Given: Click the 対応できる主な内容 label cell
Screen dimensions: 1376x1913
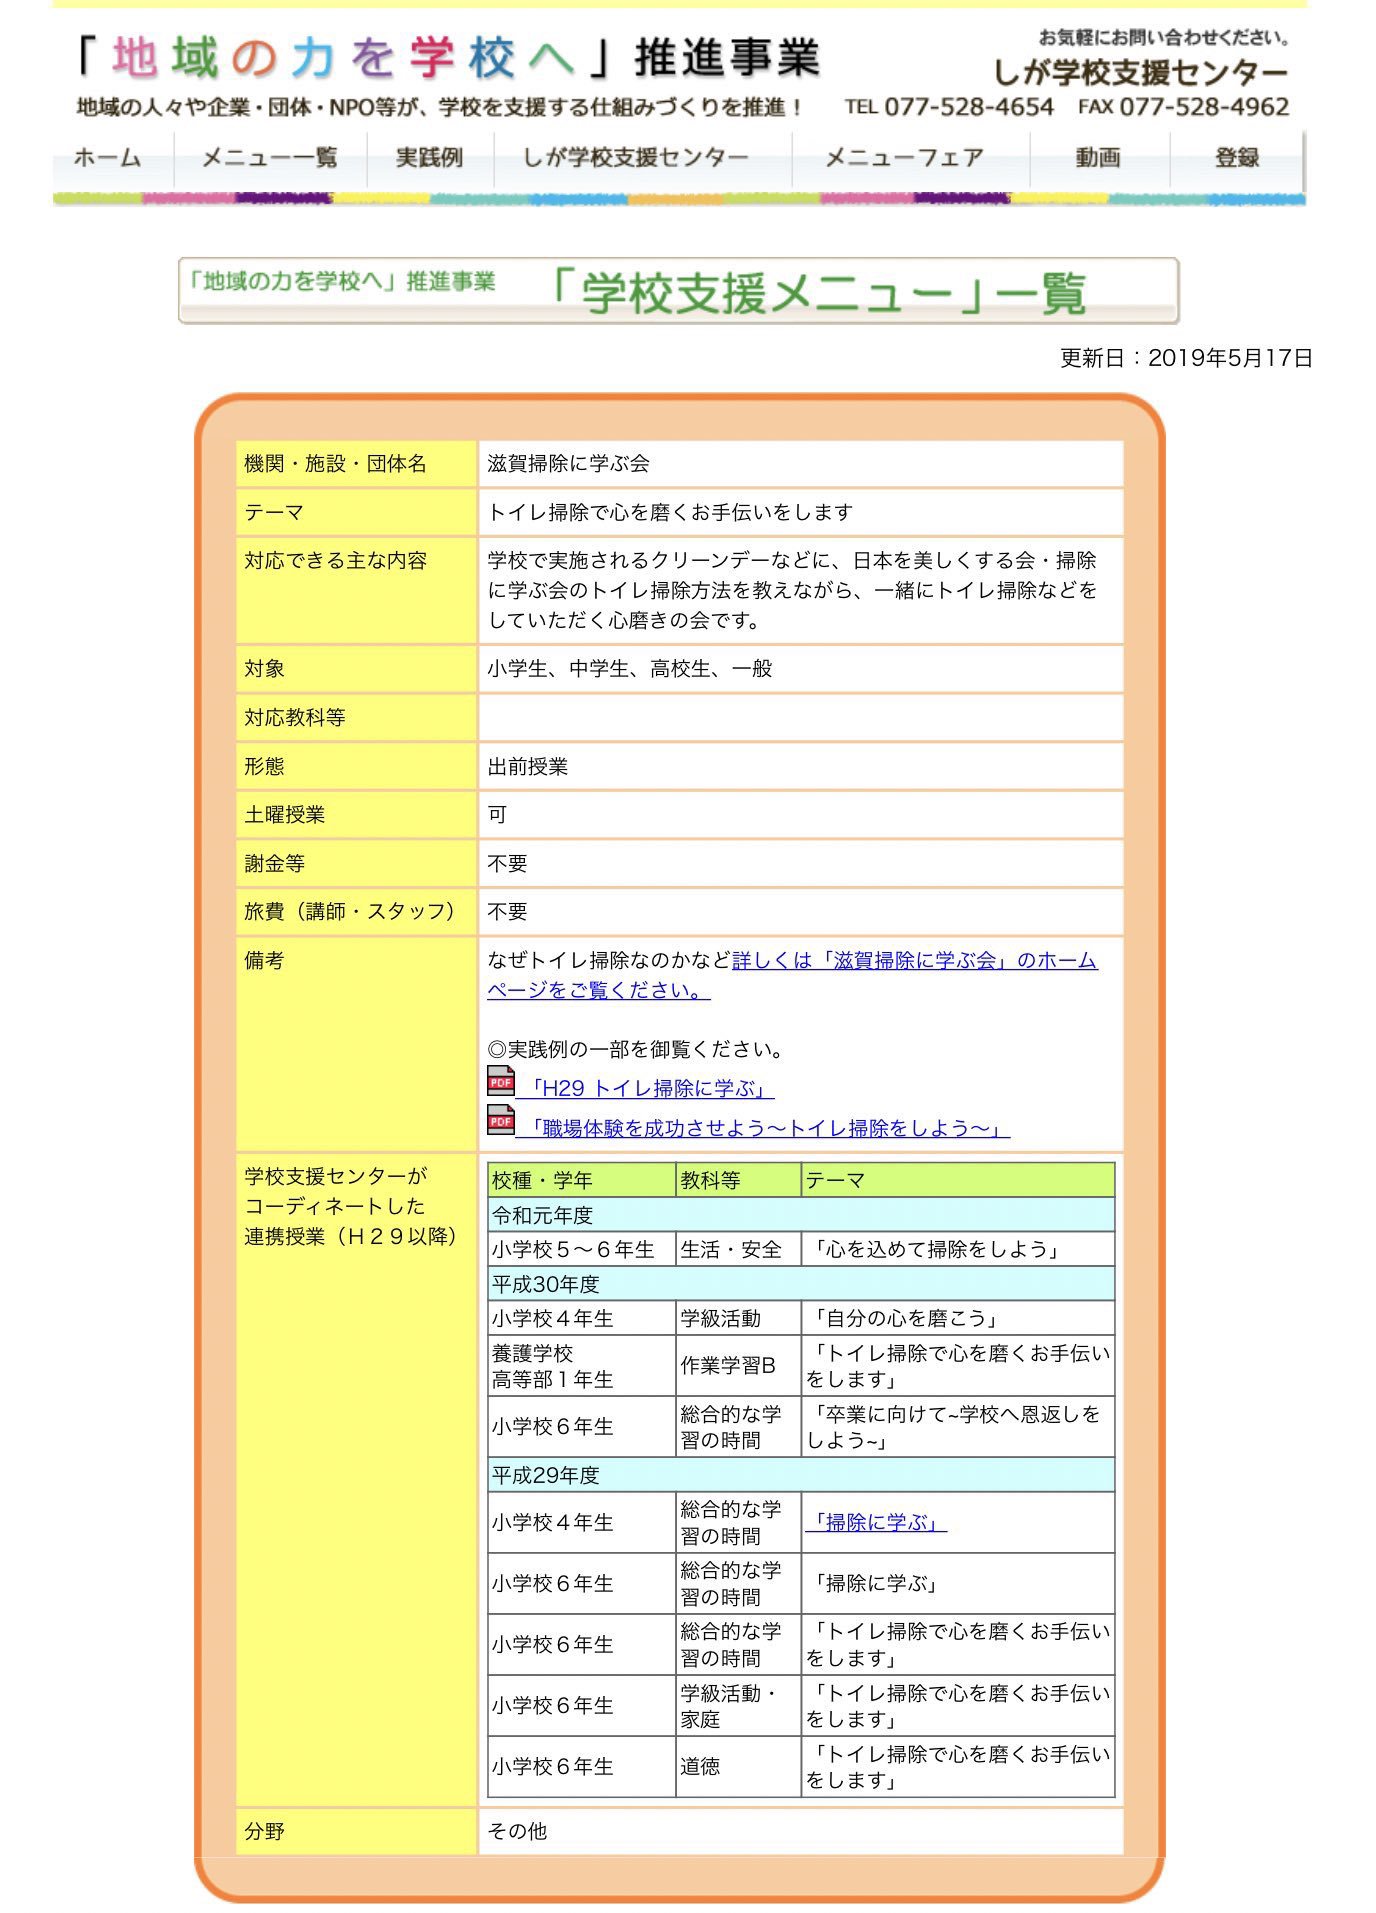Looking at the screenshot, I should (357, 591).
